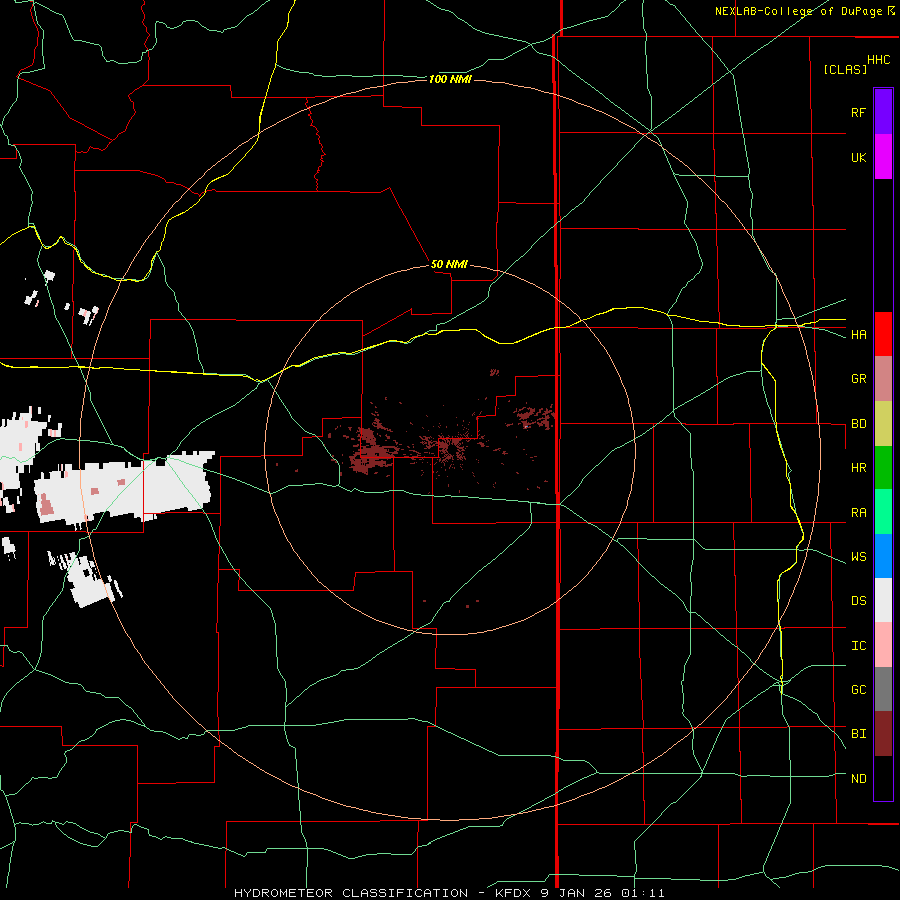Click the UK legend label
The height and width of the screenshot is (900, 900).
tap(858, 157)
